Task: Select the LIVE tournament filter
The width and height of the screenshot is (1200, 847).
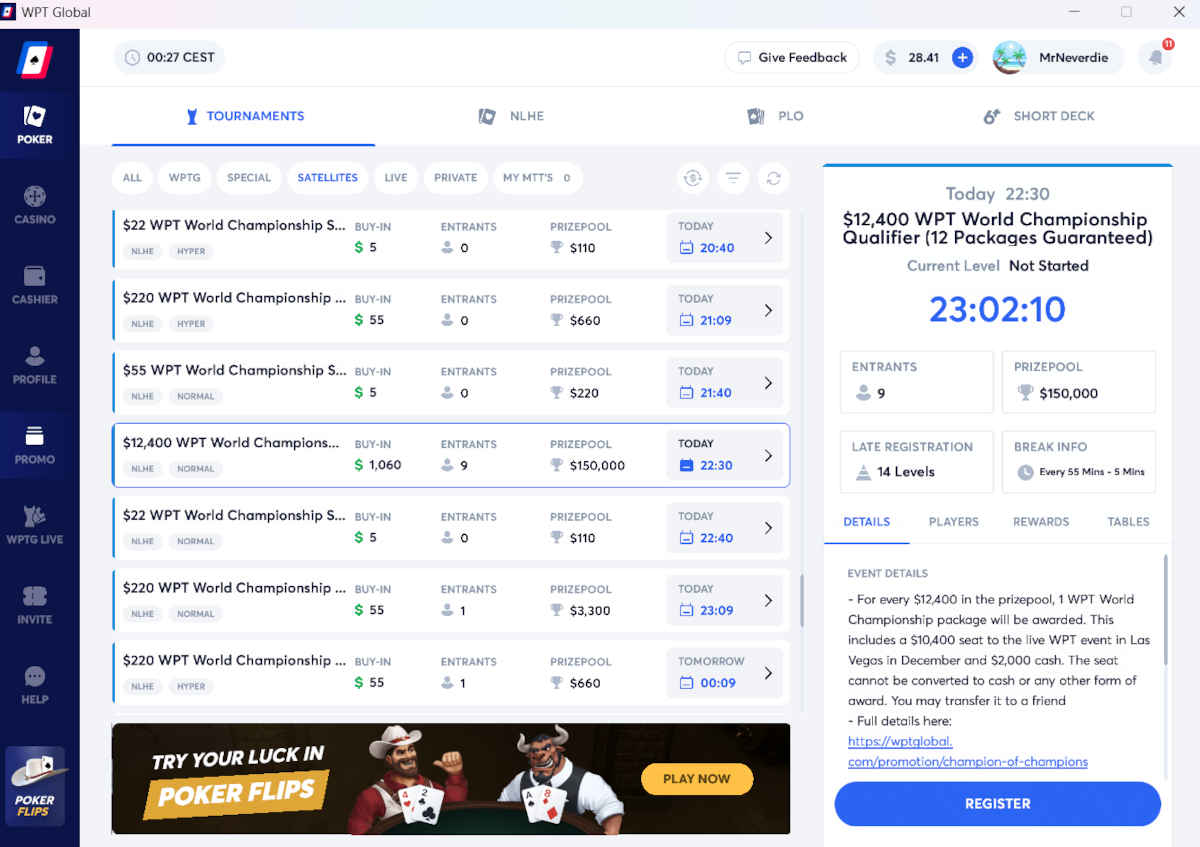Action: click(x=396, y=178)
